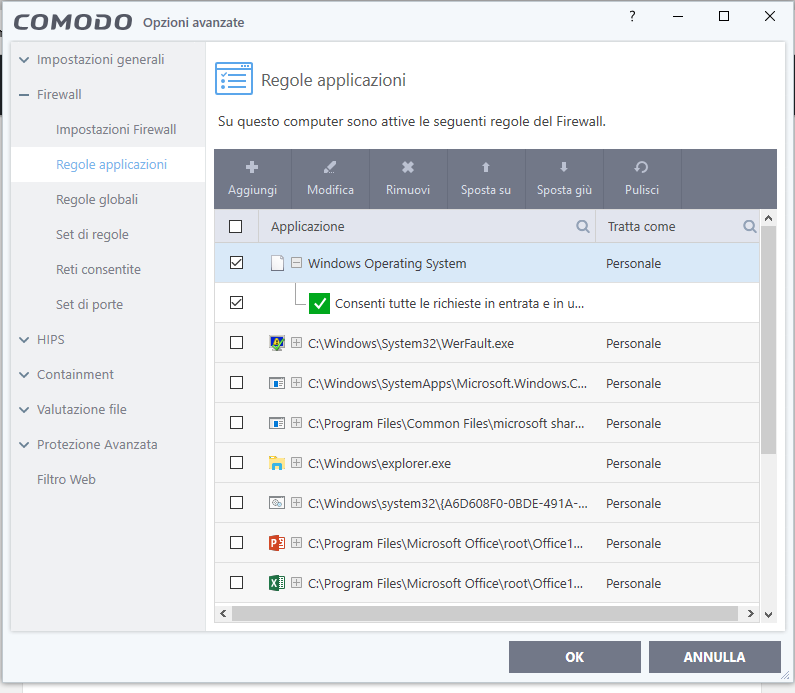Uncheck the Windows Operating System checkbox
This screenshot has width=795, height=693.
[236, 263]
